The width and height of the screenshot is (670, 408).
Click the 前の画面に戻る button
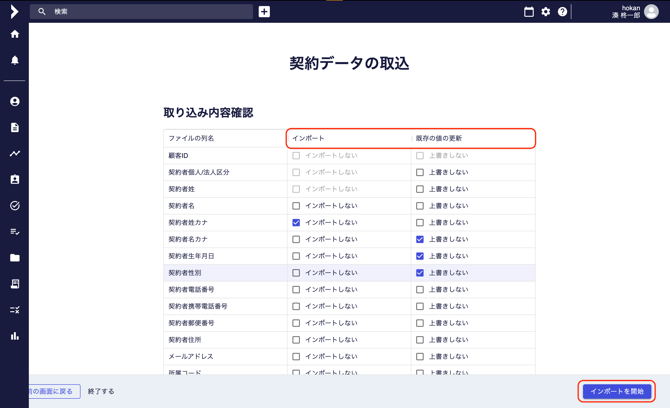click(55, 391)
